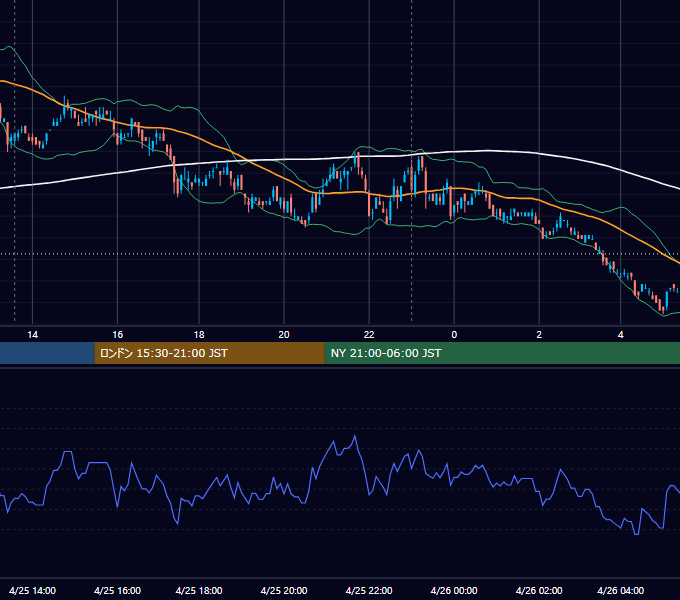Click the 4/26 00:00 date label

click(x=454, y=590)
